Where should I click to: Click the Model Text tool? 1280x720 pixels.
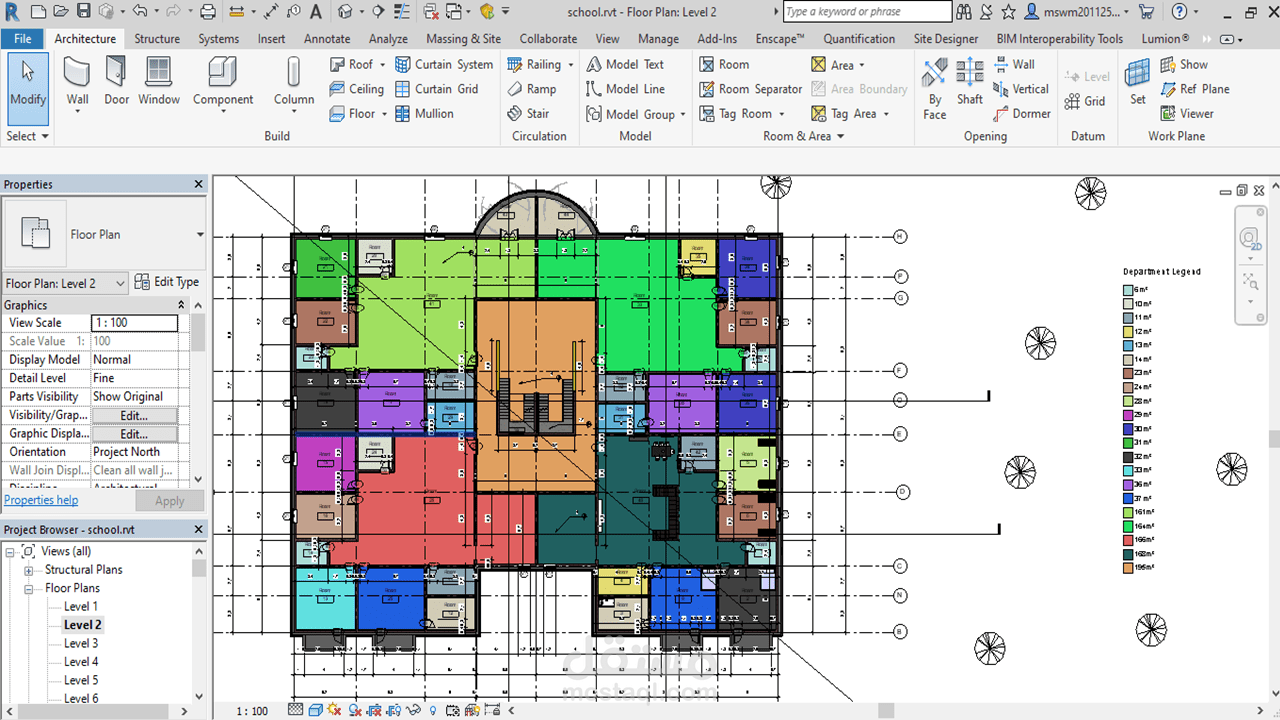point(625,64)
